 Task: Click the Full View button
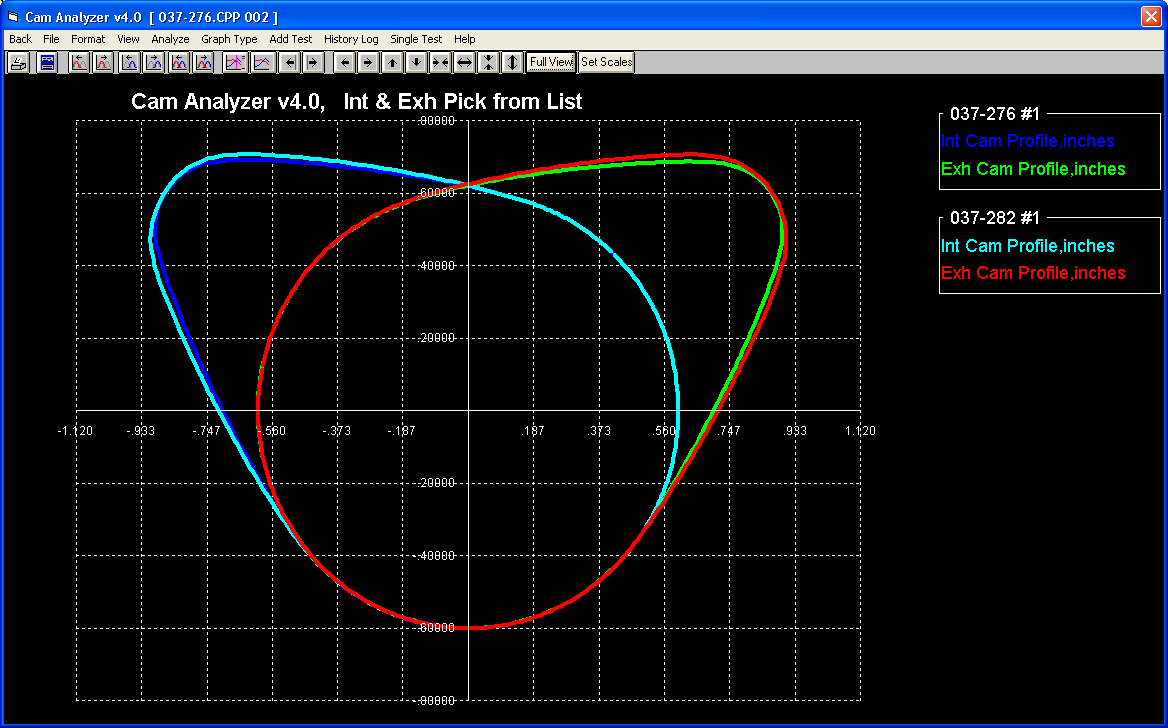[x=551, y=63]
